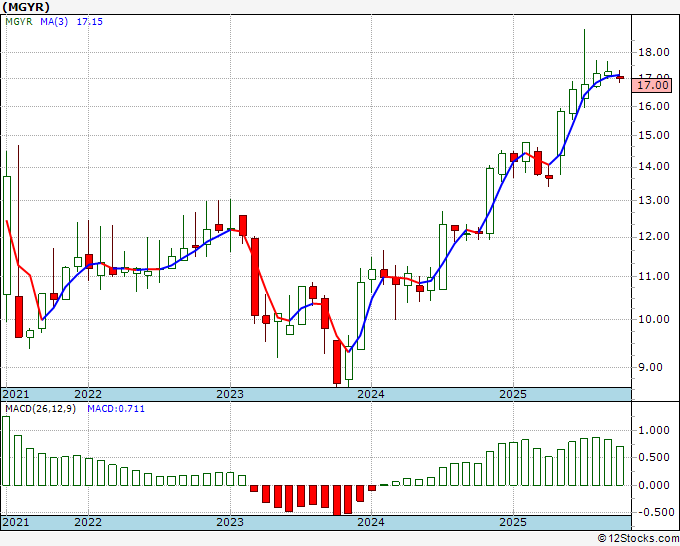Click 2022 on the price chart timeline

pyautogui.click(x=88, y=394)
